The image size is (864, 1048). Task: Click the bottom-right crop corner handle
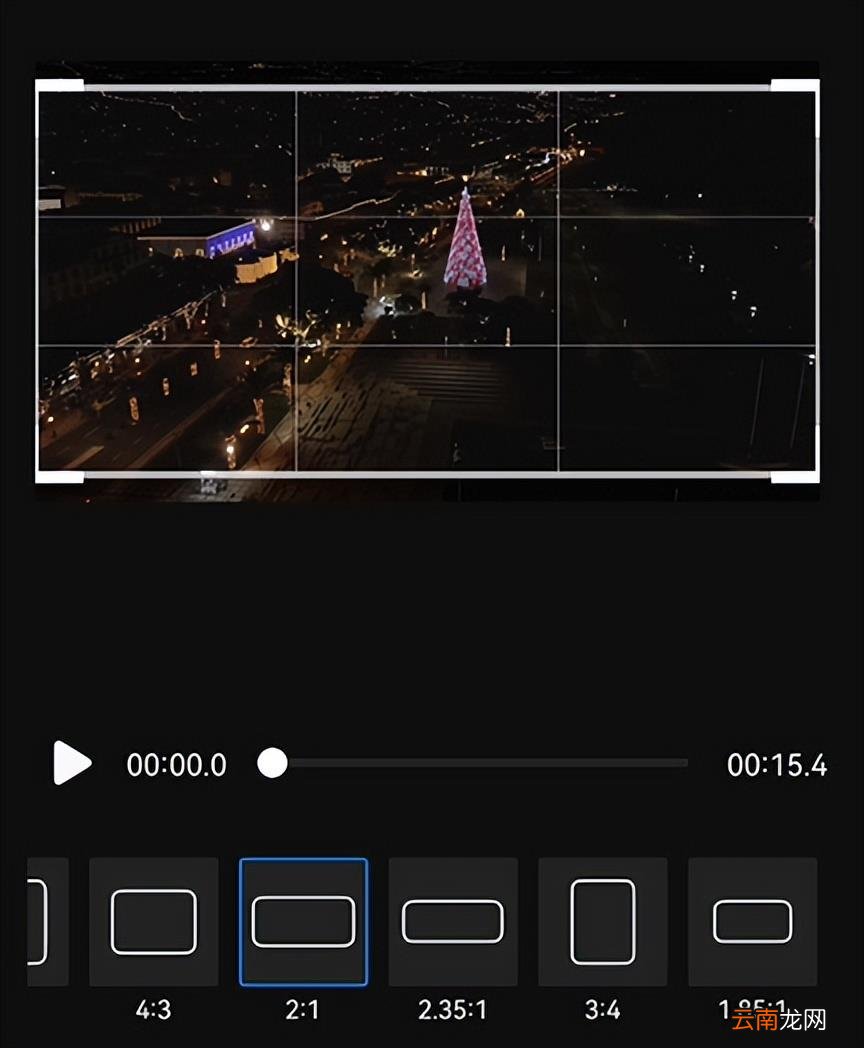(x=796, y=475)
